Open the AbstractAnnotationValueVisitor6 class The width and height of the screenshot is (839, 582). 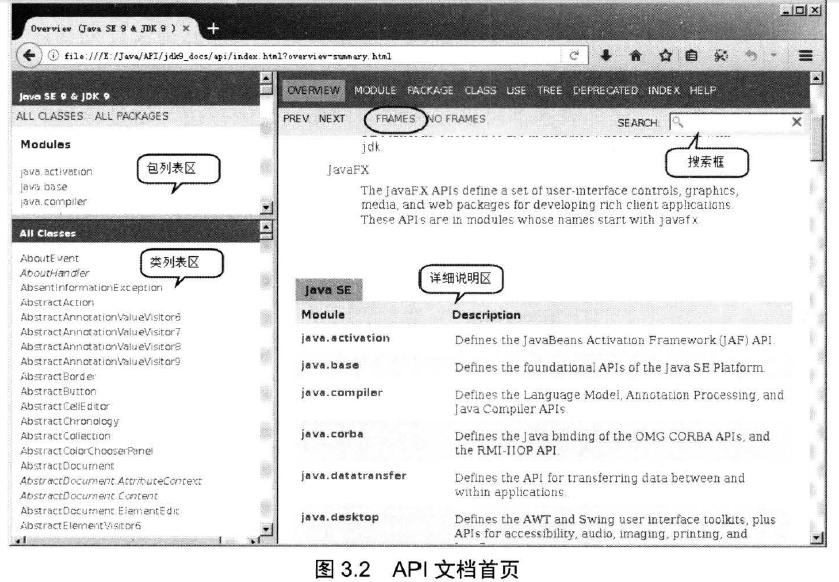pos(101,317)
